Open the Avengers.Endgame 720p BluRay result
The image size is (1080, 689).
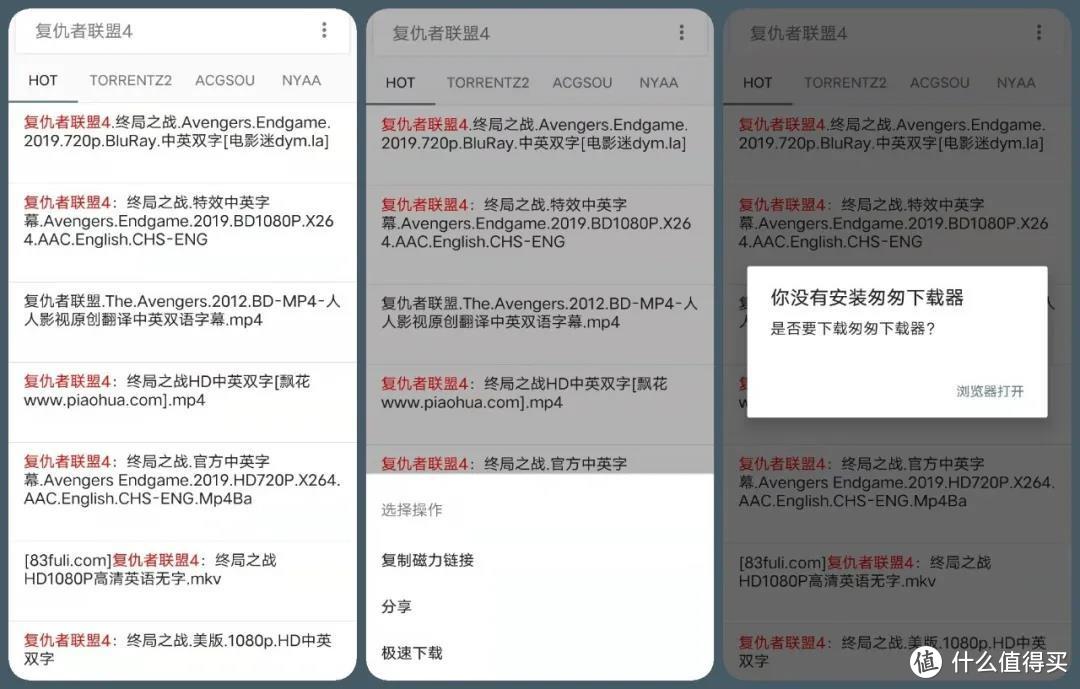pyautogui.click(x=180, y=132)
